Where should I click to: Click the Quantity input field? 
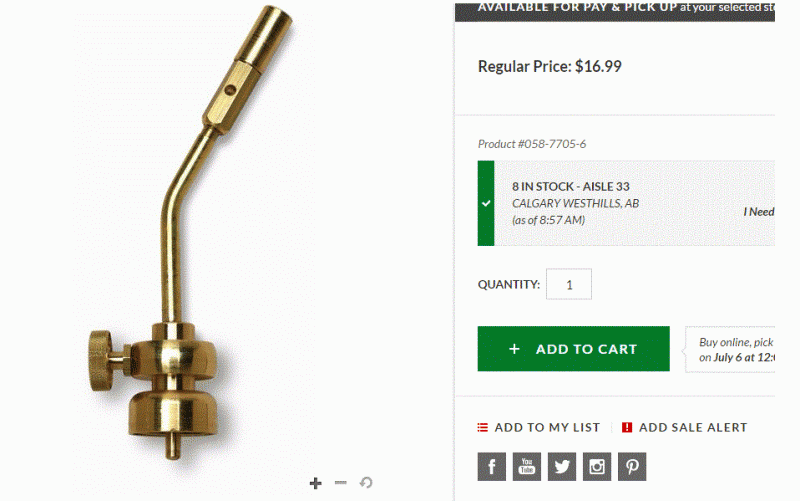569,284
